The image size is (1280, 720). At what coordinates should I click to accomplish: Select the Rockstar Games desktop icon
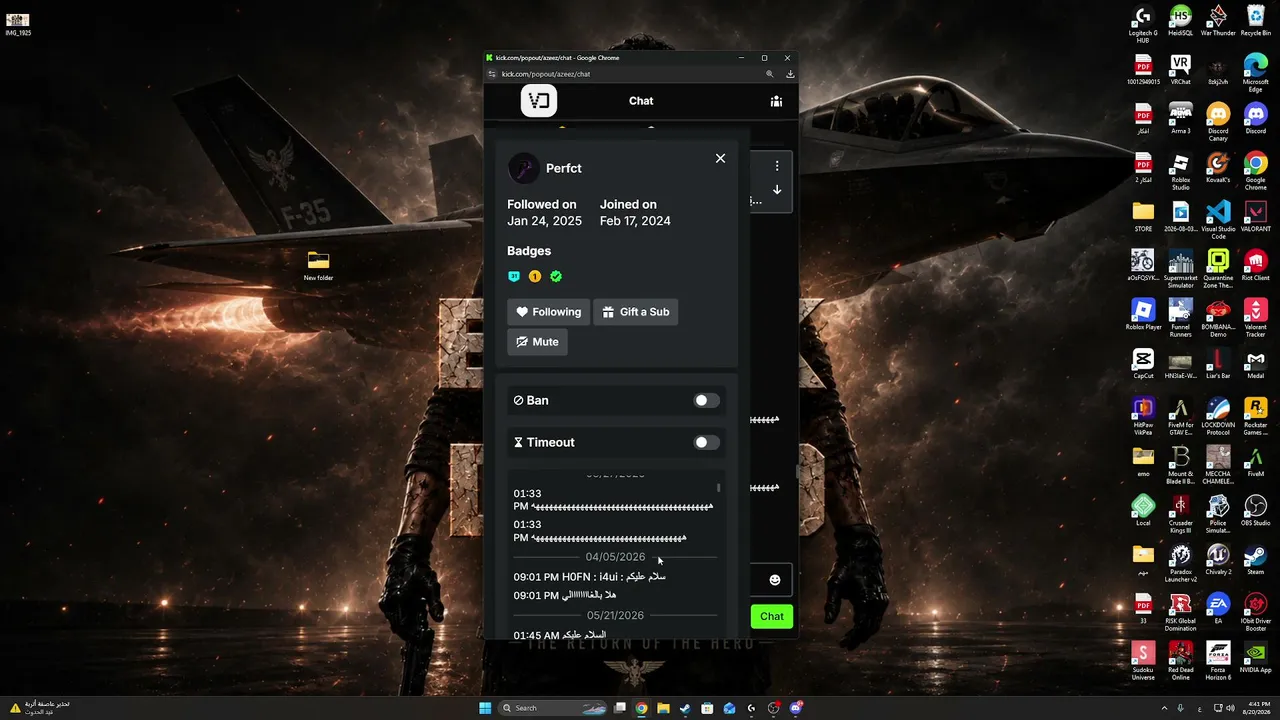[1256, 416]
